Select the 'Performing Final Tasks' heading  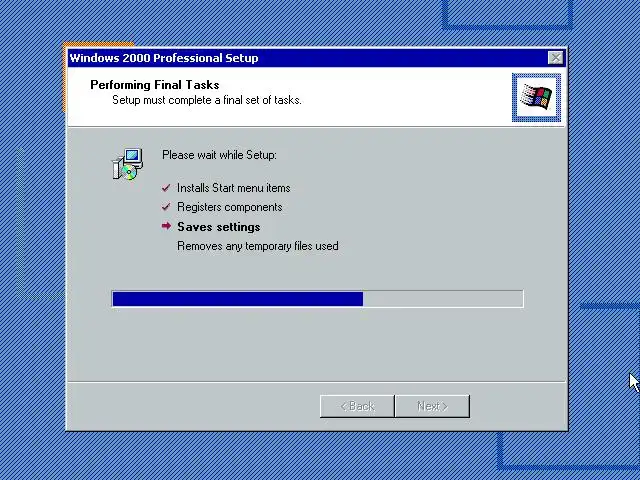[x=155, y=84]
